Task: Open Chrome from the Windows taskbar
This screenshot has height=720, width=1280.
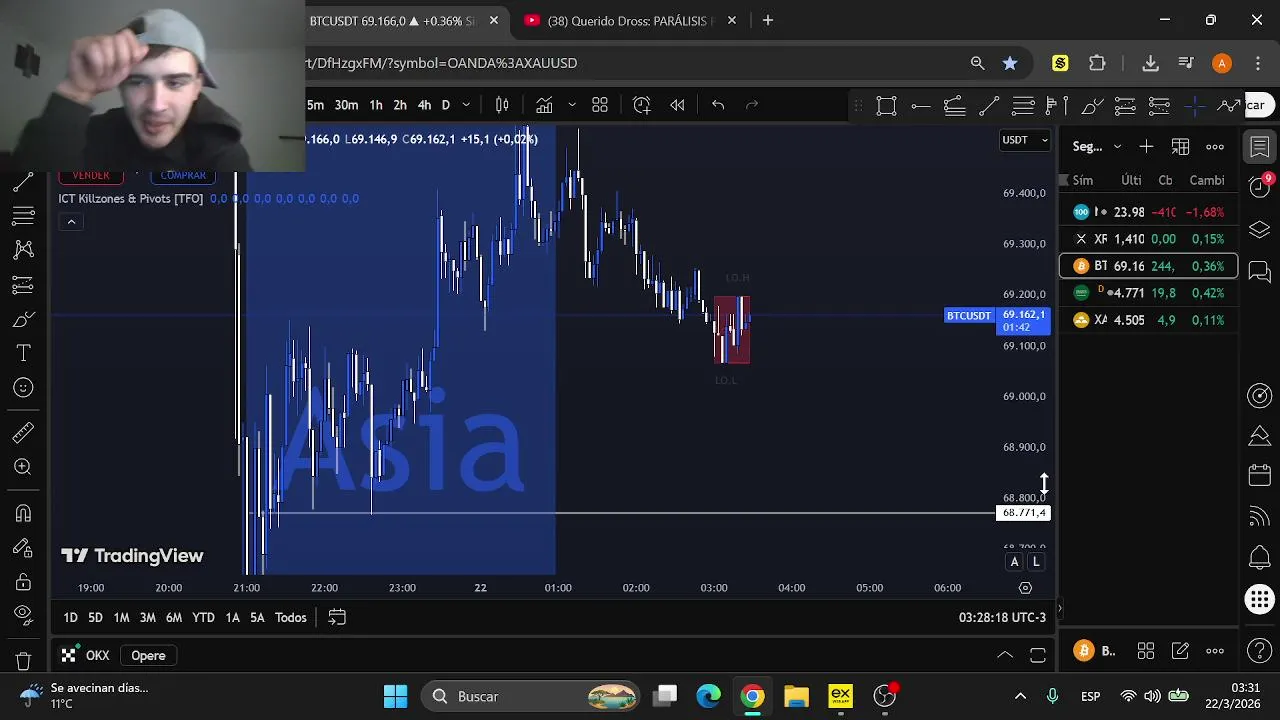Action: 752,696
